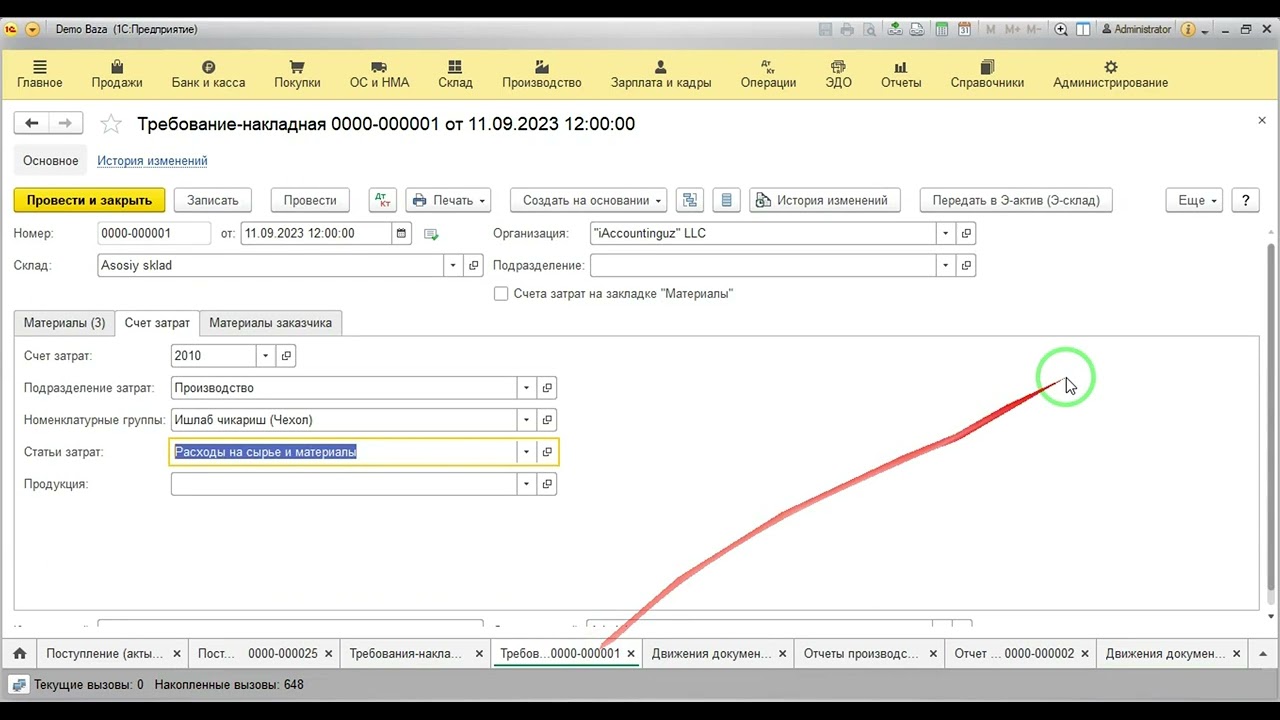Open the Продажи section
1280x720 pixels.
coord(117,74)
